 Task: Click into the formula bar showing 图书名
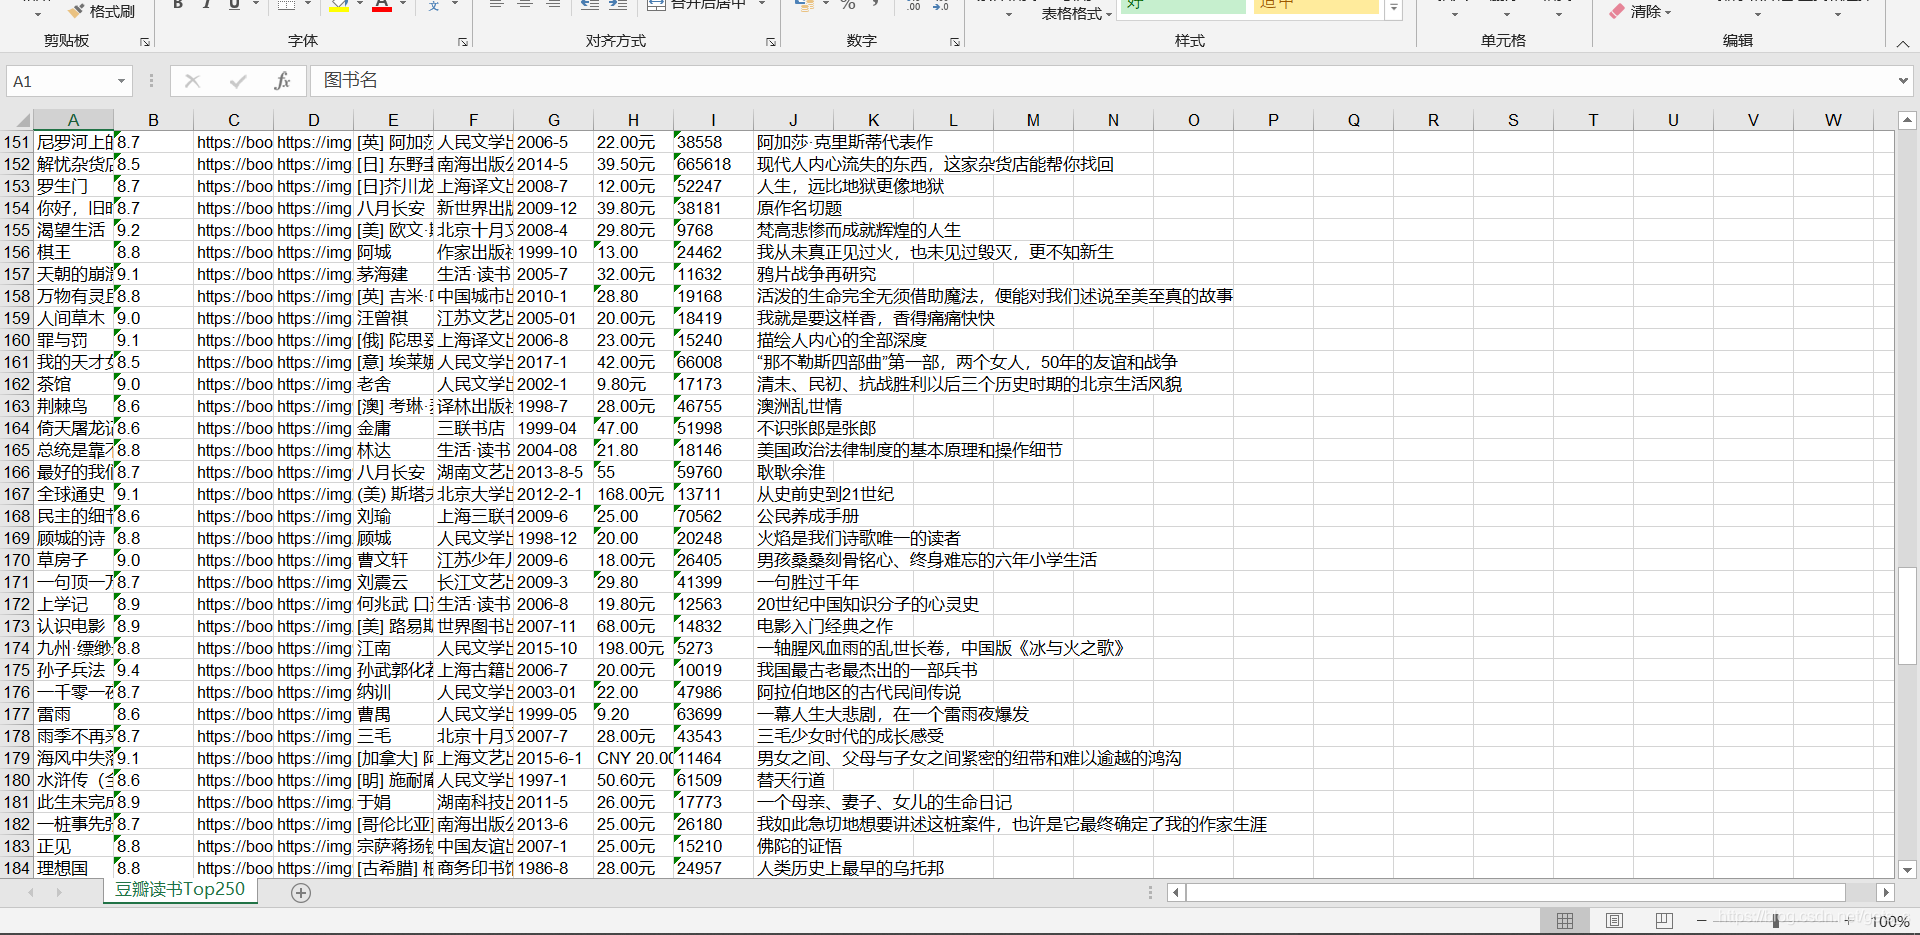click(1100, 81)
